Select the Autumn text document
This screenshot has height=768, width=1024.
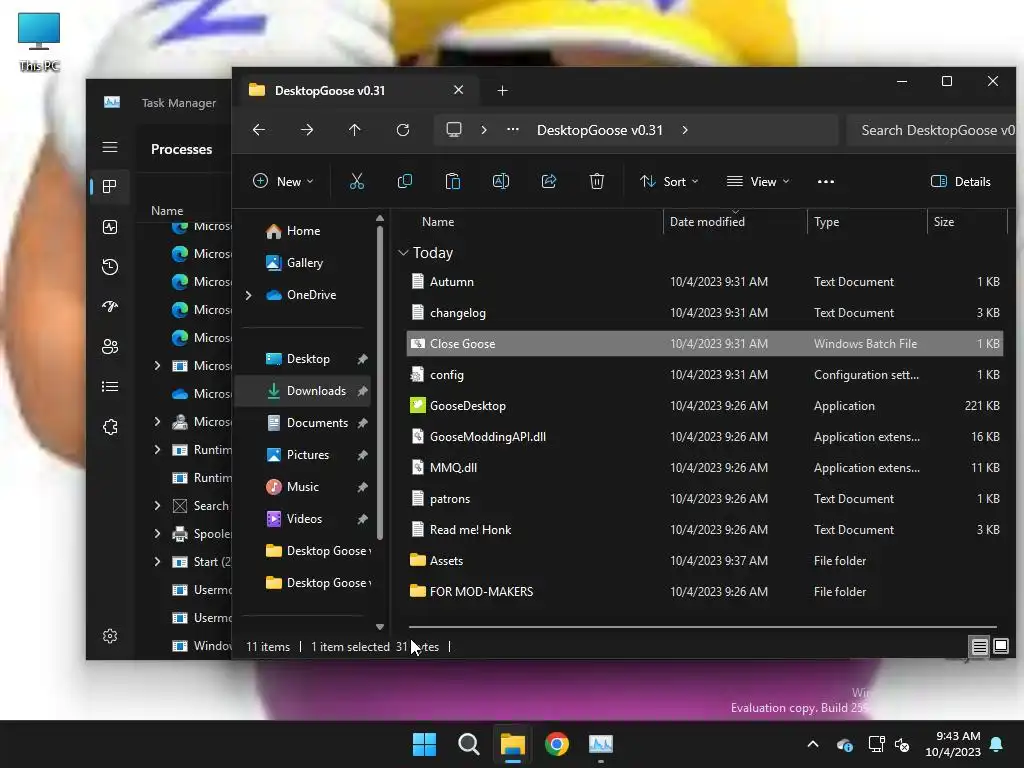[705, 281]
